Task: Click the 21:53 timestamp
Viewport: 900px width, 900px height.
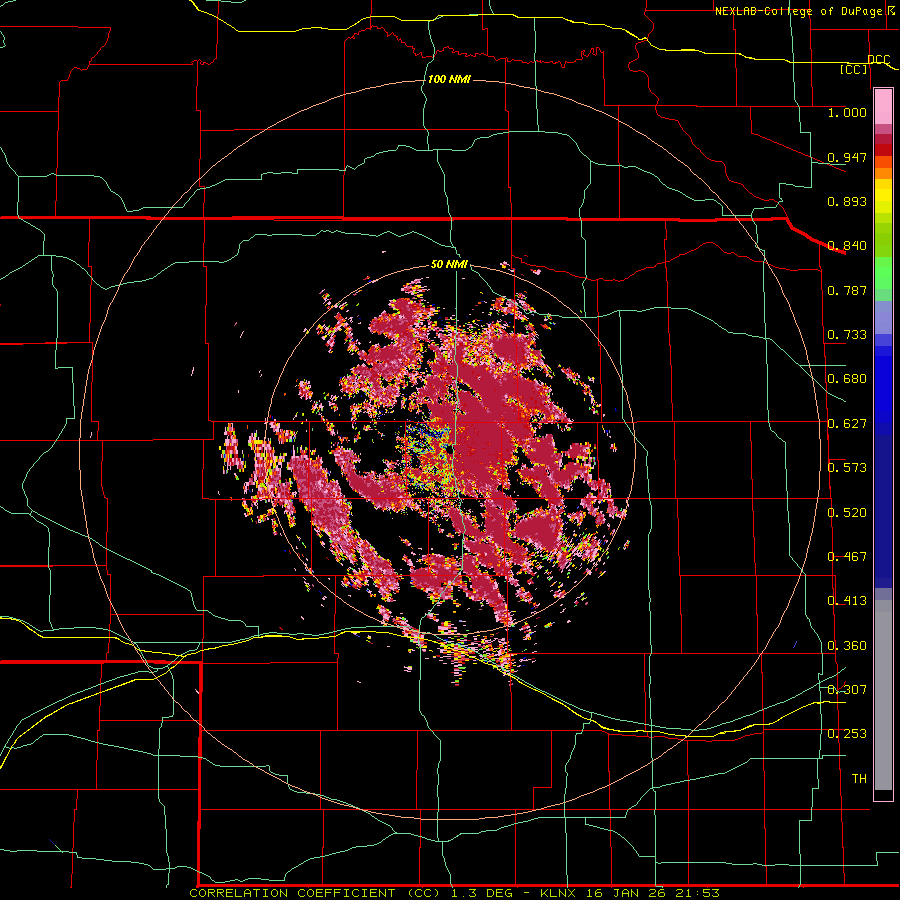Action: pos(696,893)
